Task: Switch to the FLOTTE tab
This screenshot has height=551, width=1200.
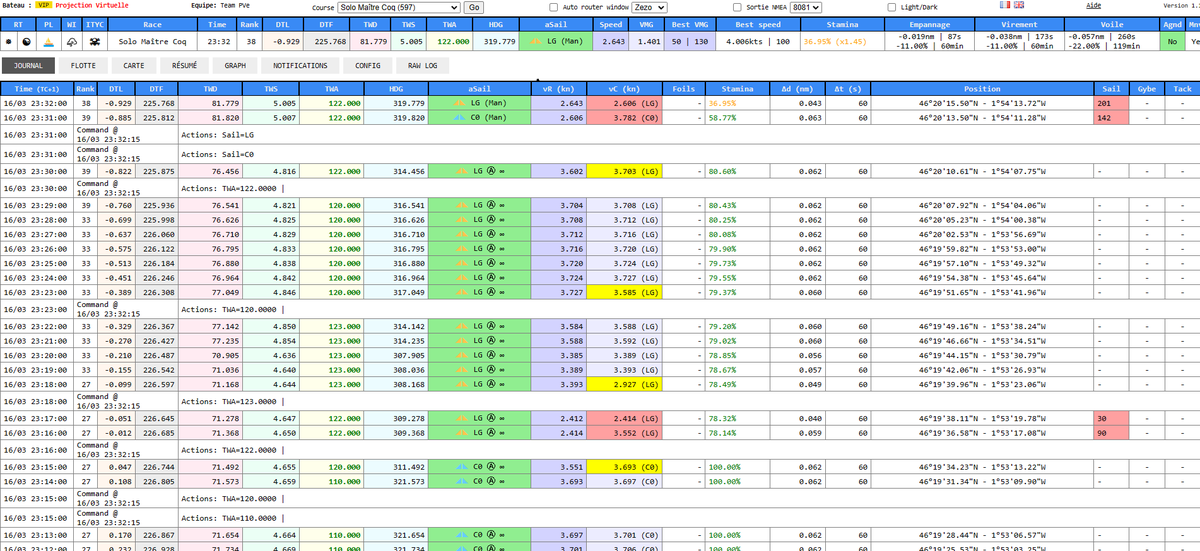Action: (x=84, y=66)
